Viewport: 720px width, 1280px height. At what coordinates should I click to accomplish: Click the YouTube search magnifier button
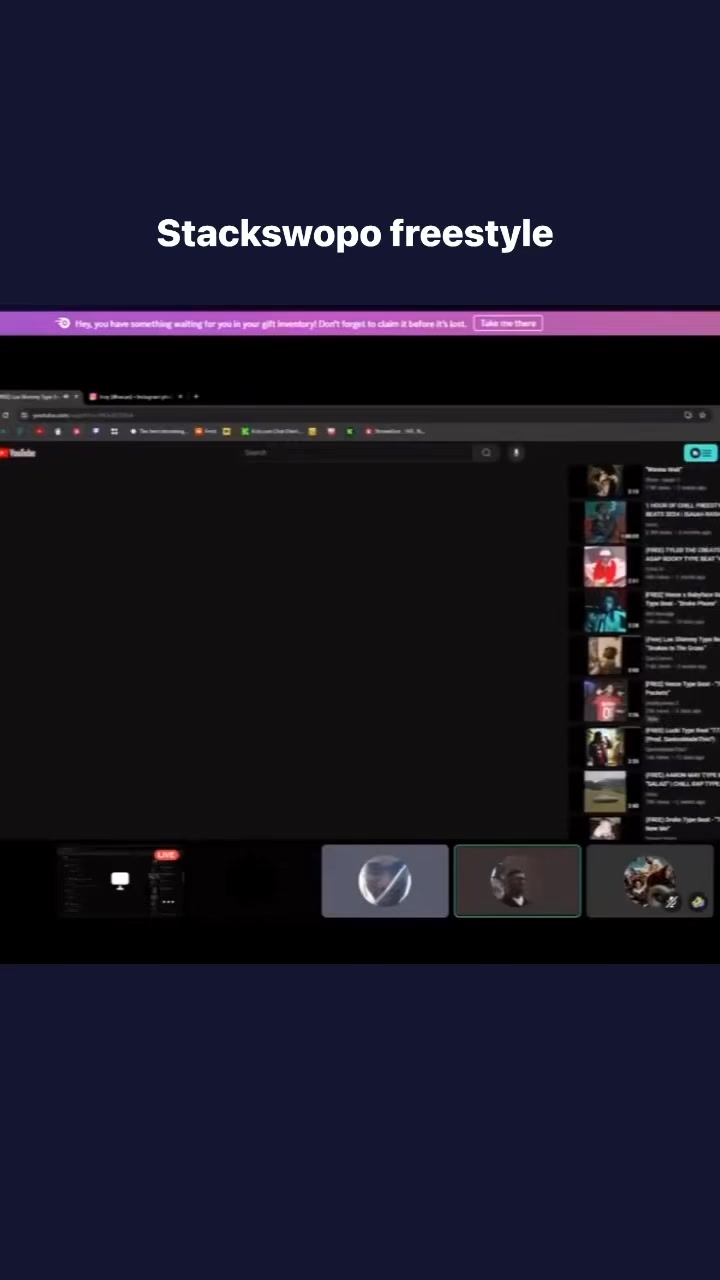487,453
